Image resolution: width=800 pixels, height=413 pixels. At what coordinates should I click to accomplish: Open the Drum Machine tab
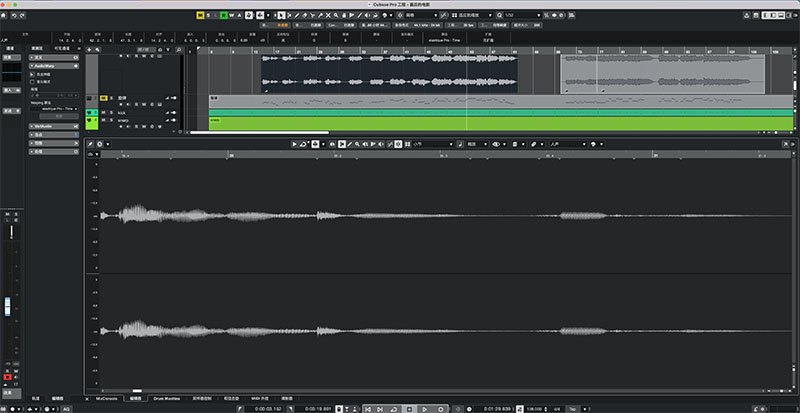(164, 398)
